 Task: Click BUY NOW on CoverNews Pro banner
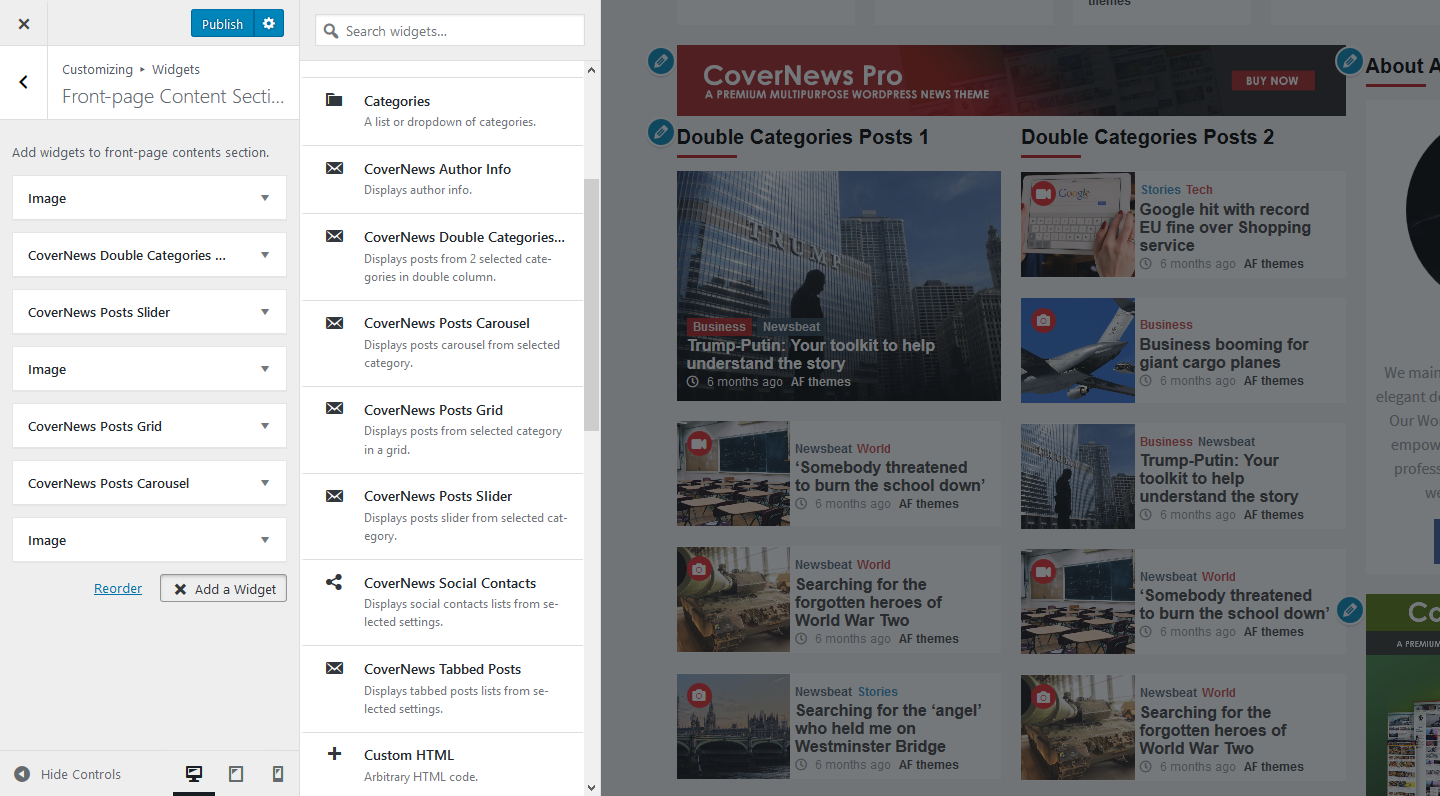pos(1272,81)
